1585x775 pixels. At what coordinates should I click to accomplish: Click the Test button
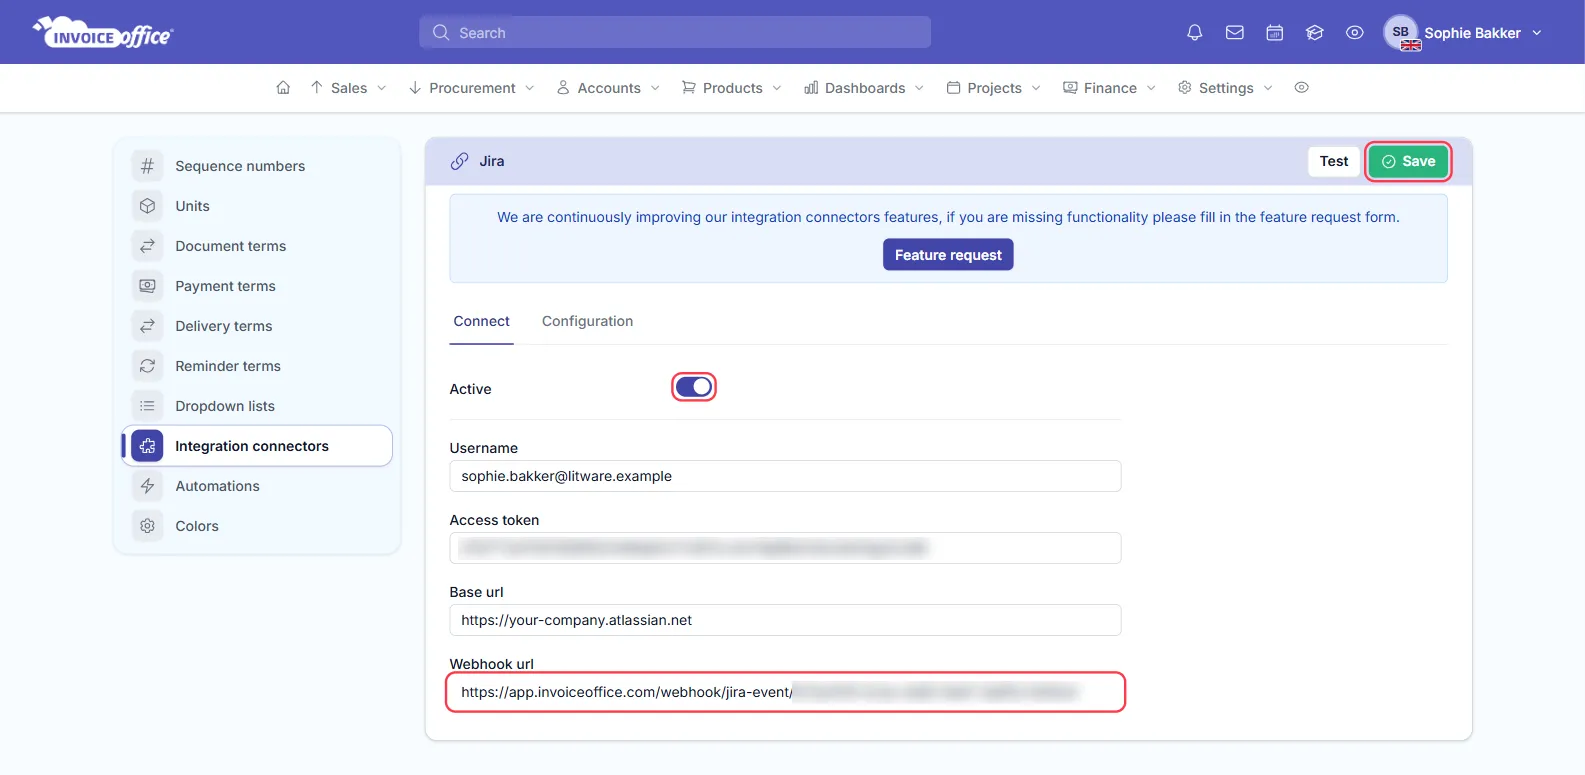pos(1334,161)
